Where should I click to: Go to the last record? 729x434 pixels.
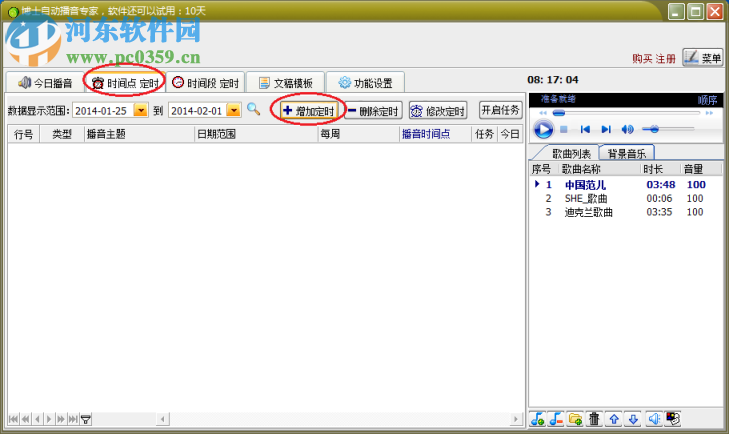pos(73,419)
